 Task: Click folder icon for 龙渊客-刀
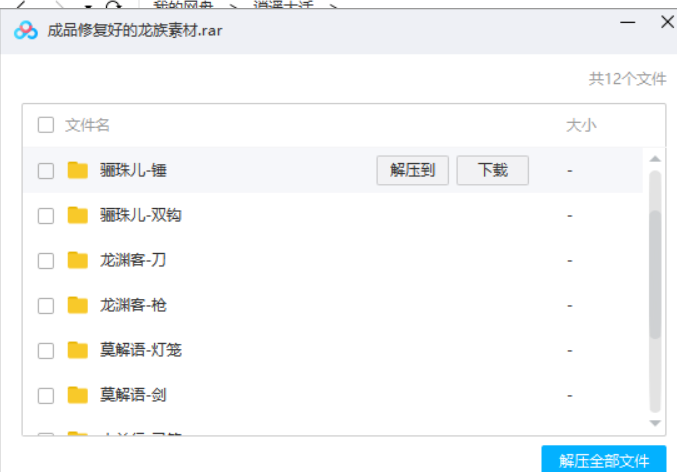point(78,260)
